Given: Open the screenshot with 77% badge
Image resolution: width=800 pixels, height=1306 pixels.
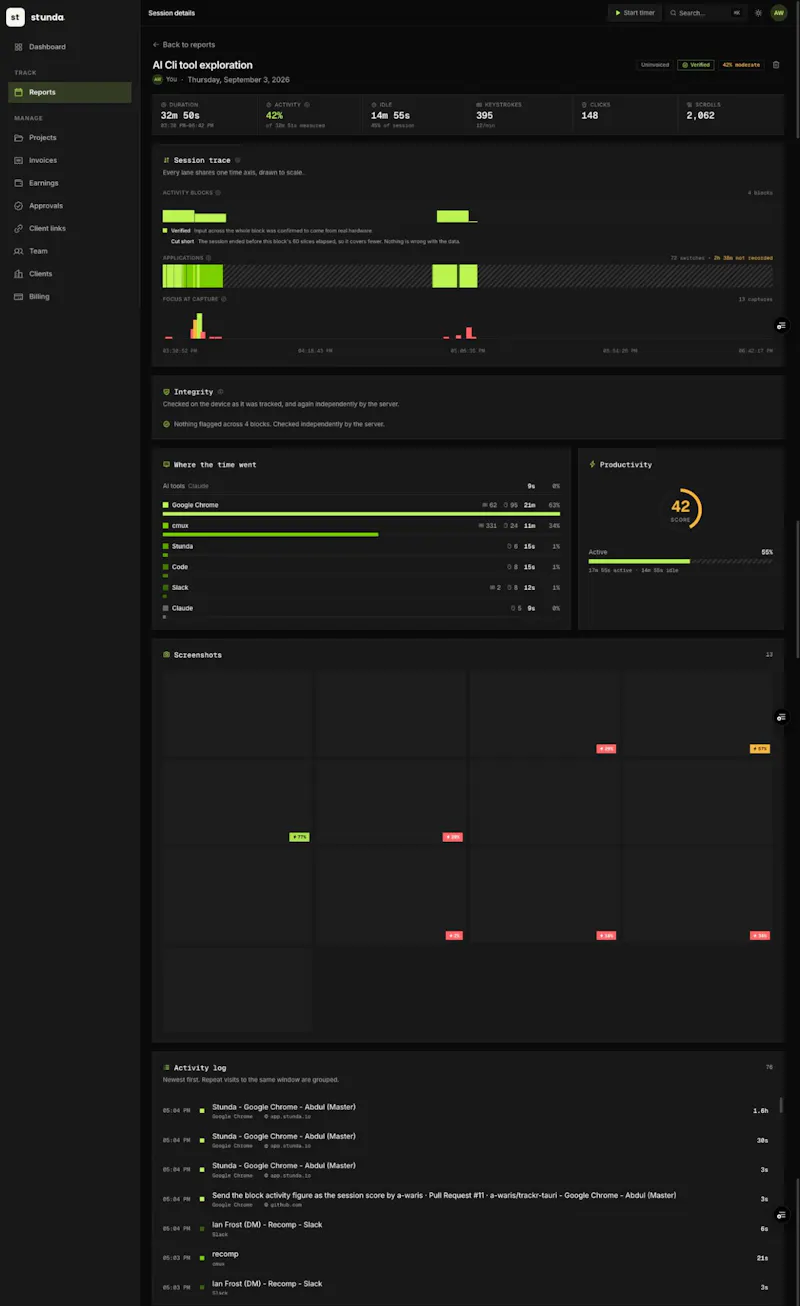Looking at the screenshot, I should [x=238, y=801].
